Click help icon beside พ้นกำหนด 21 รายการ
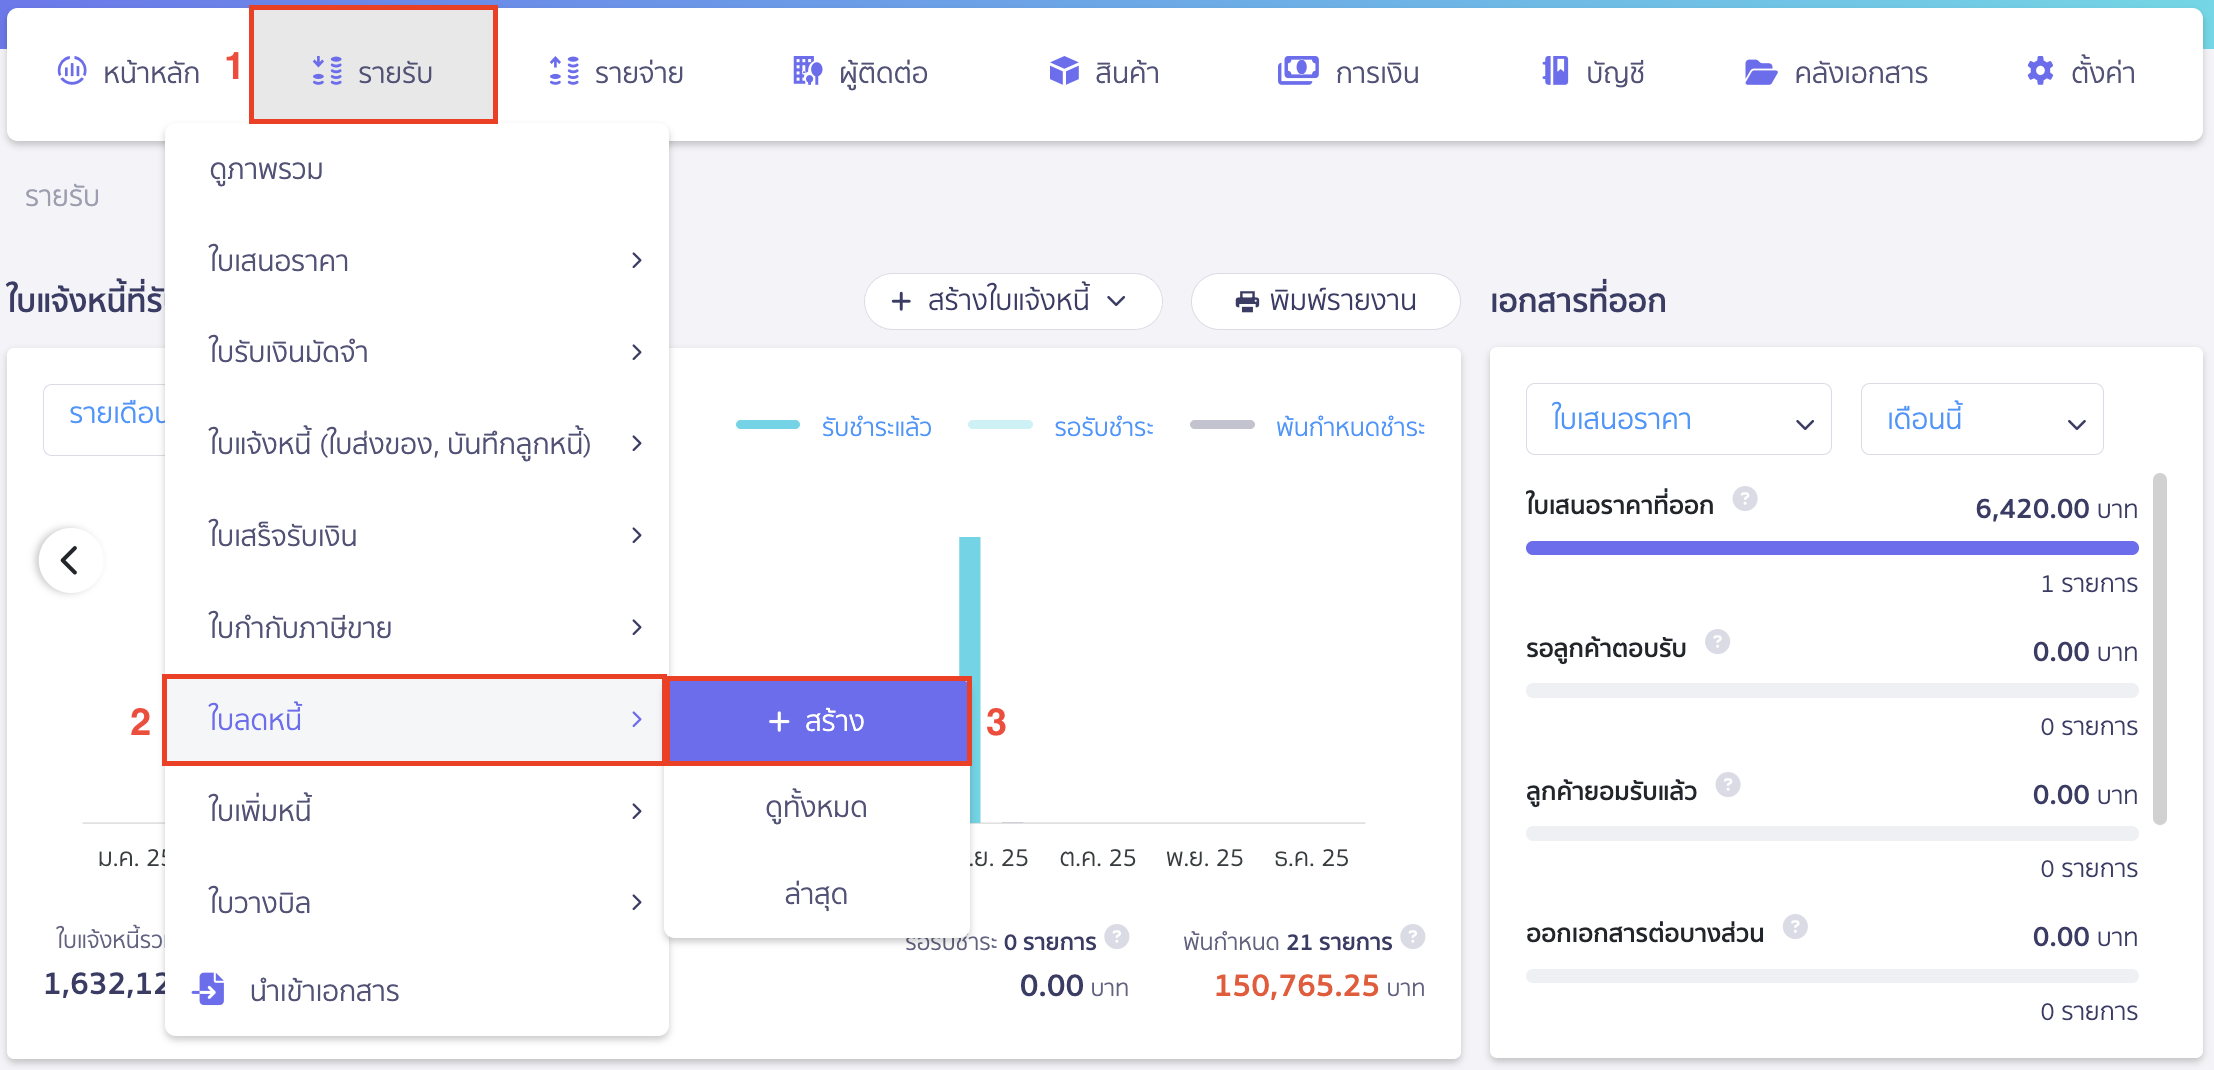This screenshot has width=2214, height=1070. click(x=1413, y=936)
